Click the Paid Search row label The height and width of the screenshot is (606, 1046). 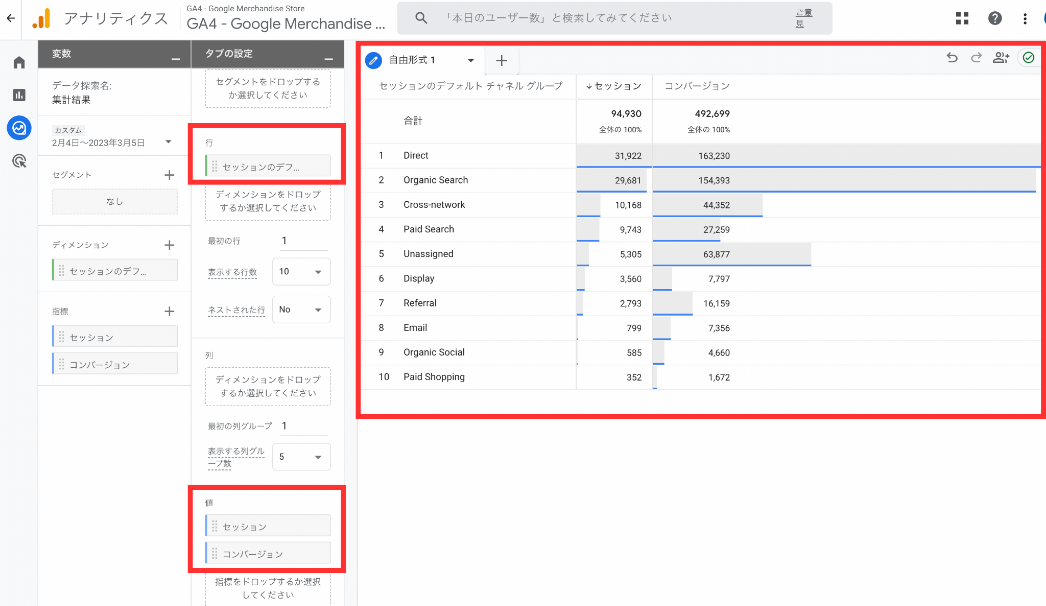tap(428, 229)
